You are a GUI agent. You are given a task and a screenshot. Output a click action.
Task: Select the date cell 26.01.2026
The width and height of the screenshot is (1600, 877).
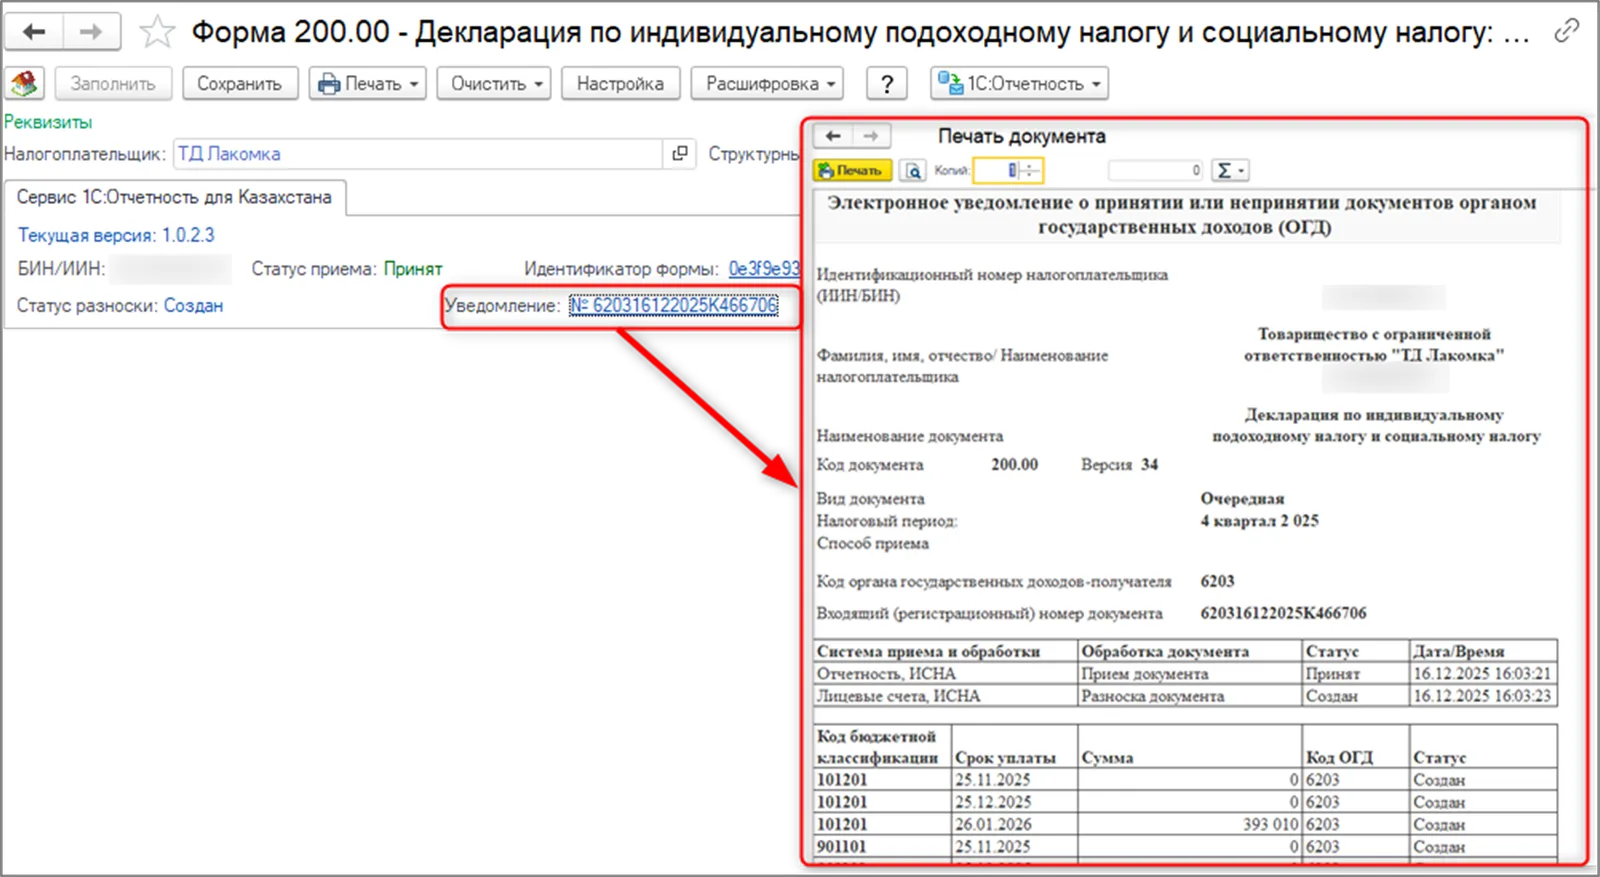1015,825
